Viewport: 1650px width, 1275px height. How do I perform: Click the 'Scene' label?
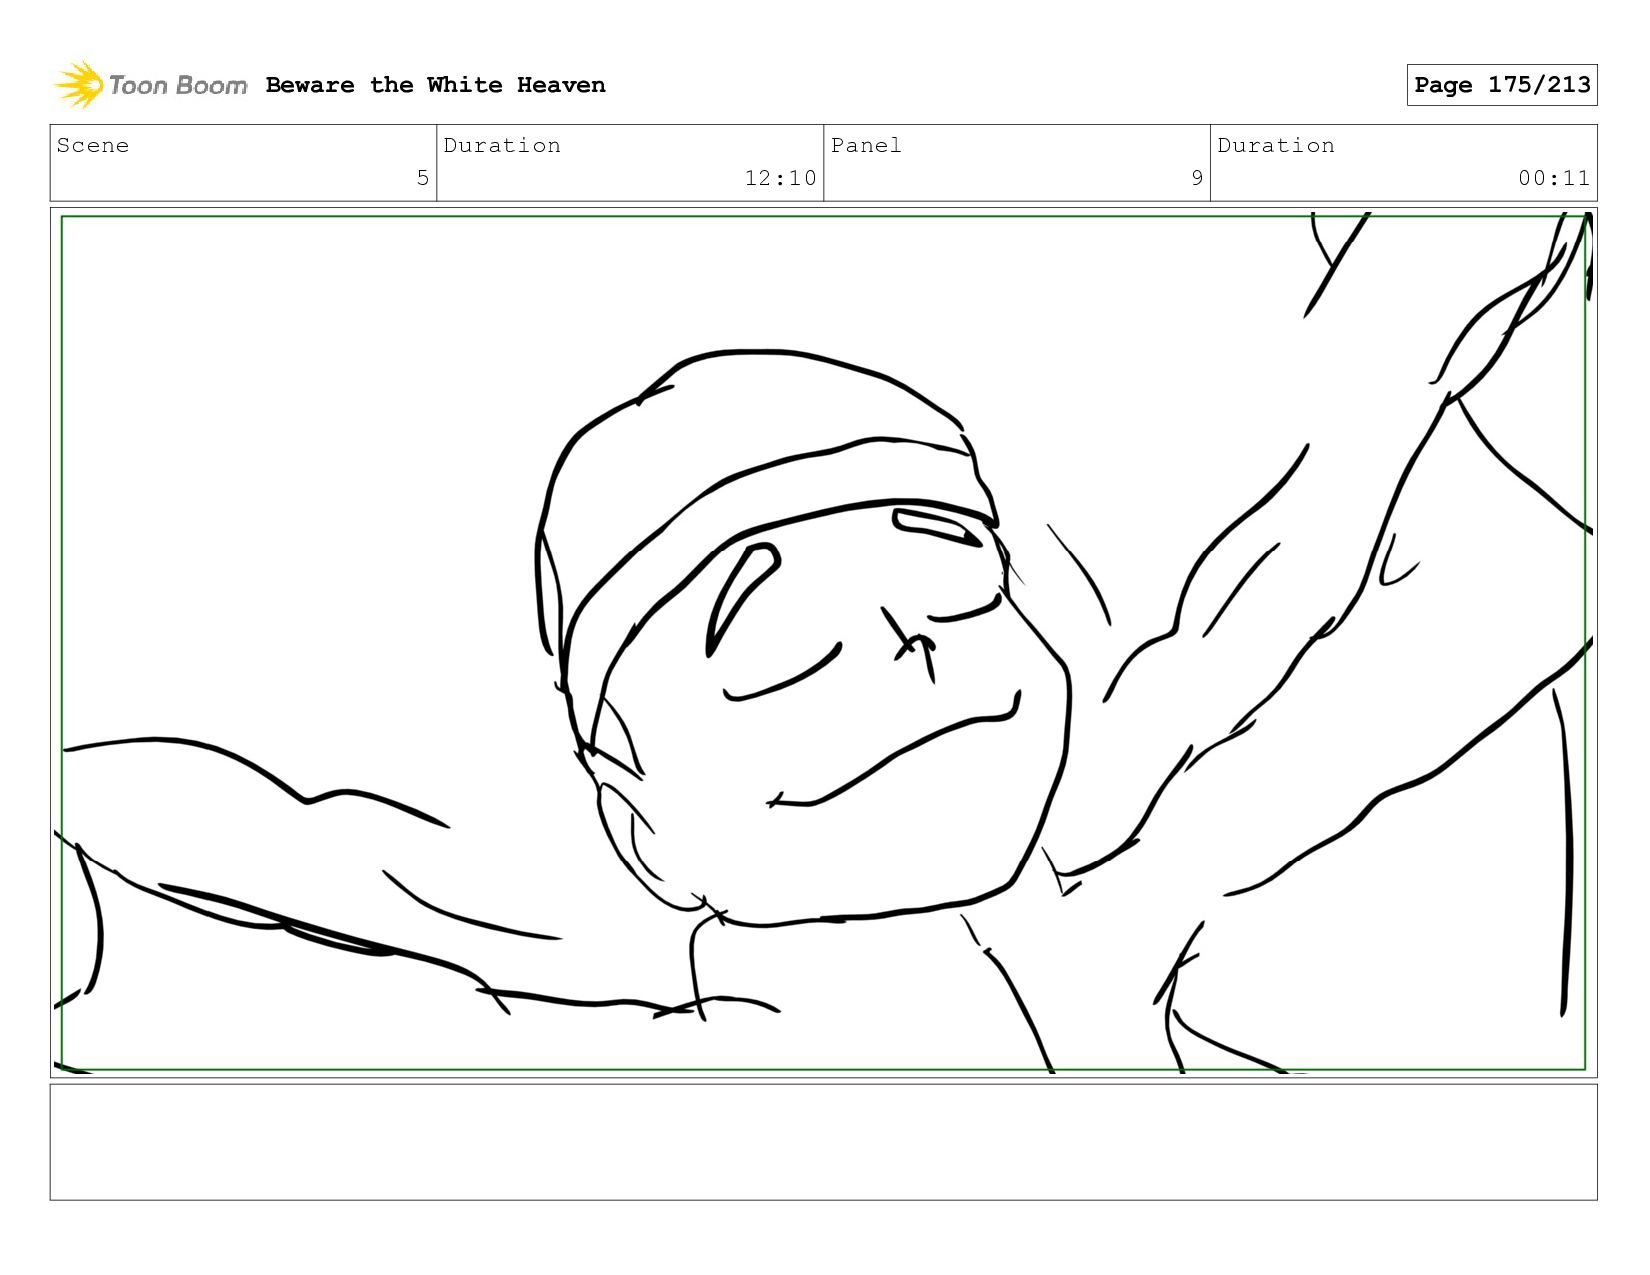click(93, 146)
